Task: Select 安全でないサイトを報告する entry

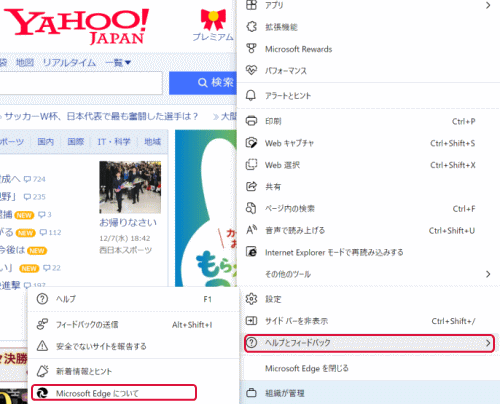Action: 101,346
